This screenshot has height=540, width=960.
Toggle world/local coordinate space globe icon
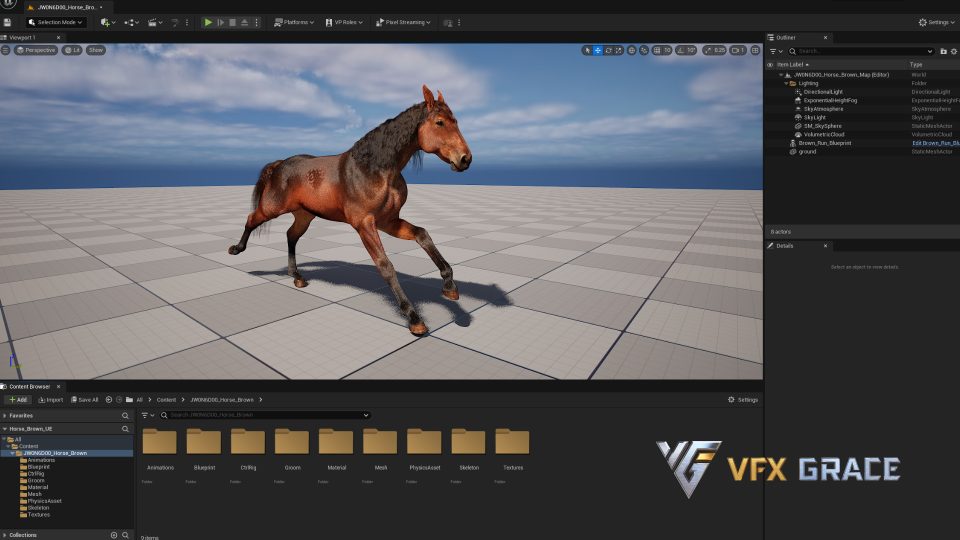pos(632,50)
